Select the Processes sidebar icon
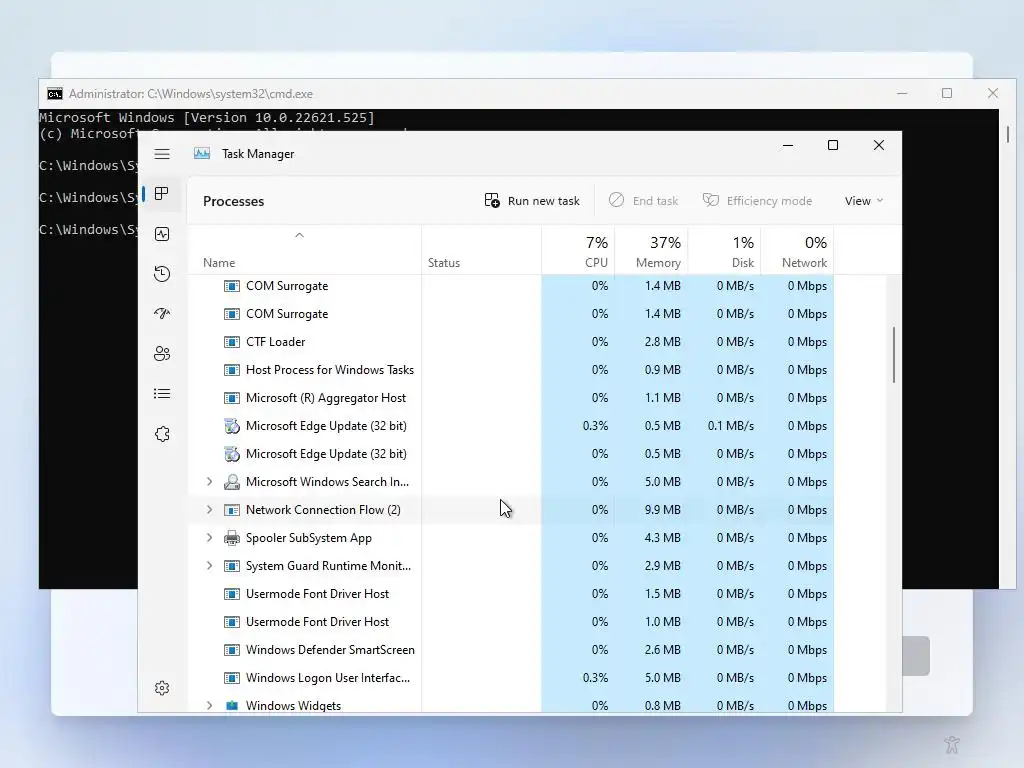This screenshot has width=1024, height=768. coord(162,193)
